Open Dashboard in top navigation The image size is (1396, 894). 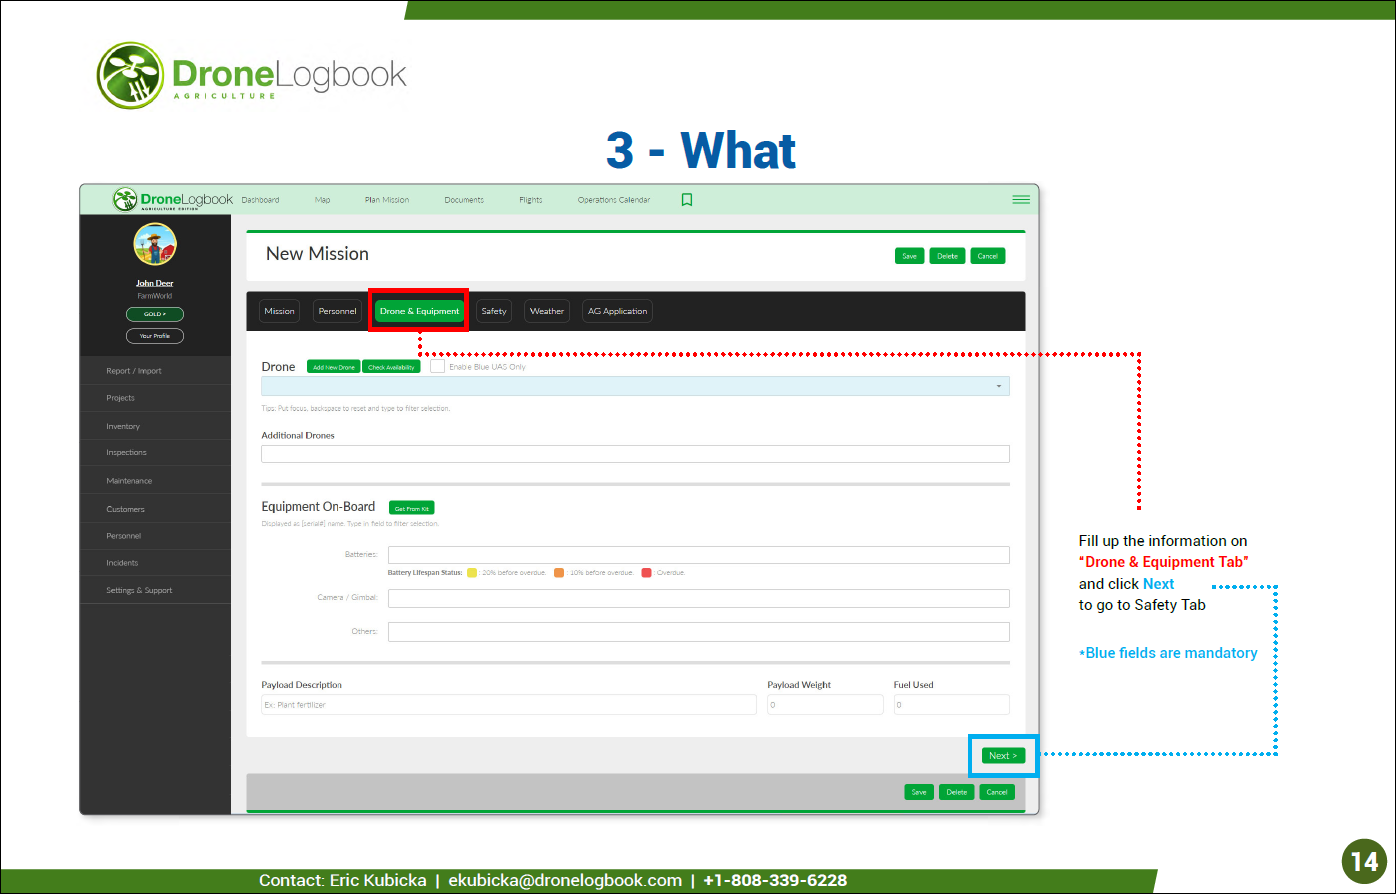(260, 200)
